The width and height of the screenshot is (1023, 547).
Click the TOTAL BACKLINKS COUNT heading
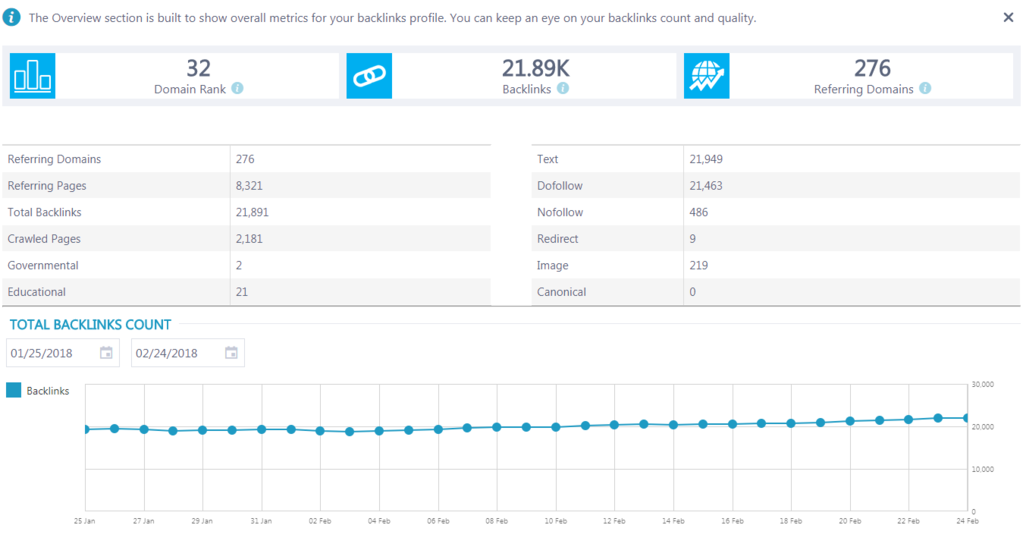90,325
